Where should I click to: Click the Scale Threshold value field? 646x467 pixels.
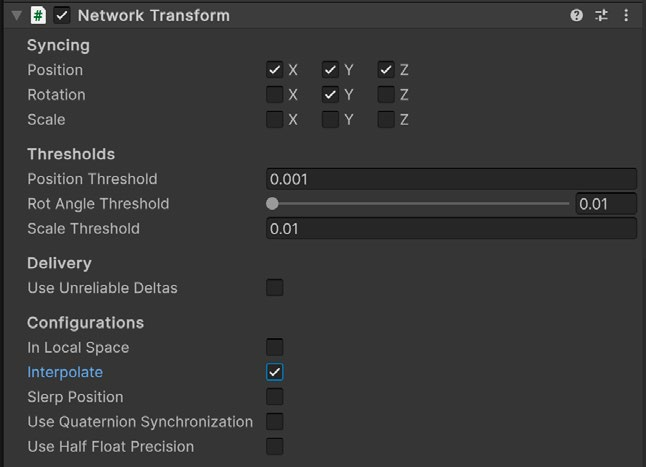pos(452,229)
